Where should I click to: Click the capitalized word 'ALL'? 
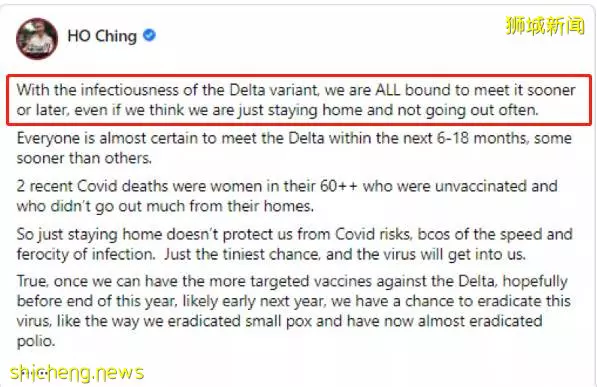click(x=388, y=90)
